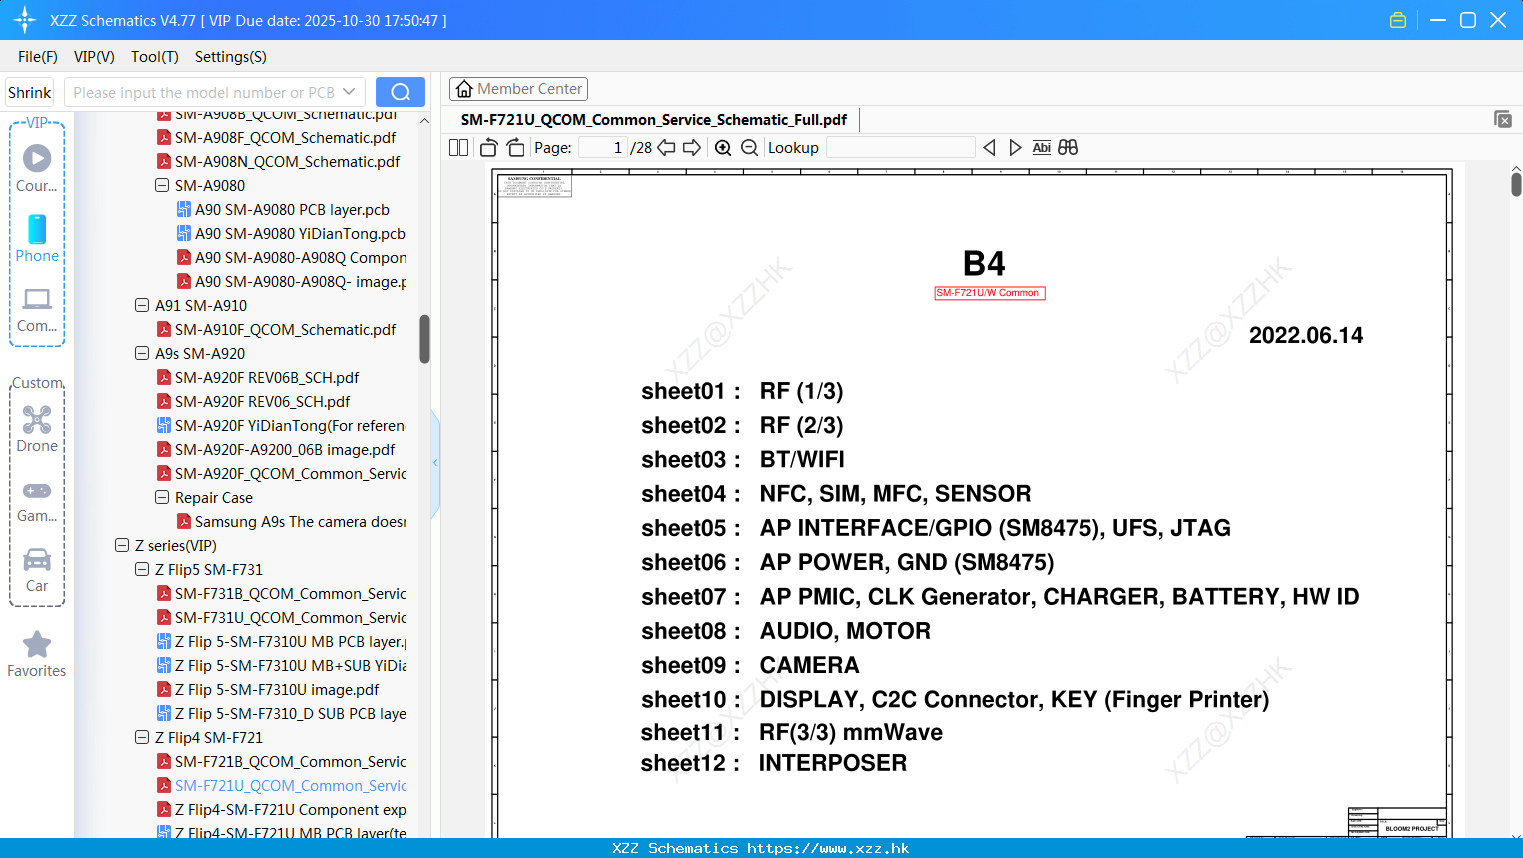Click model number search field
The height and width of the screenshot is (858, 1523).
click(203, 92)
